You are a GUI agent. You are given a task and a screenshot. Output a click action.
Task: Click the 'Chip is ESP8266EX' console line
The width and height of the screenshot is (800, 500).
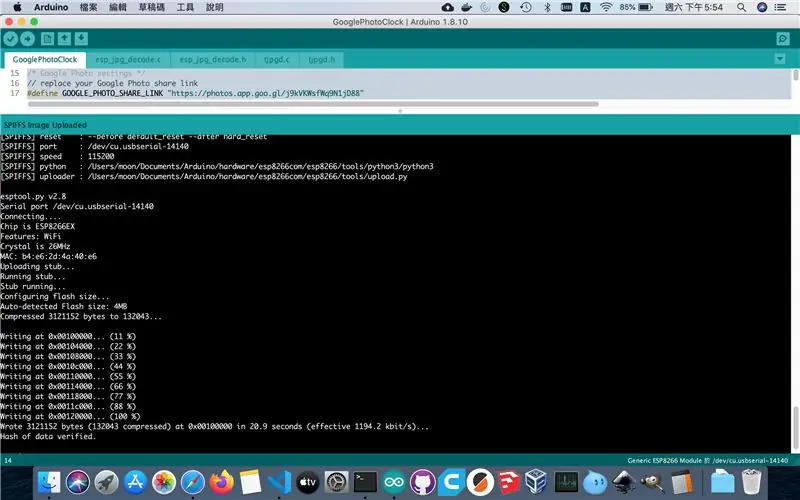38,226
